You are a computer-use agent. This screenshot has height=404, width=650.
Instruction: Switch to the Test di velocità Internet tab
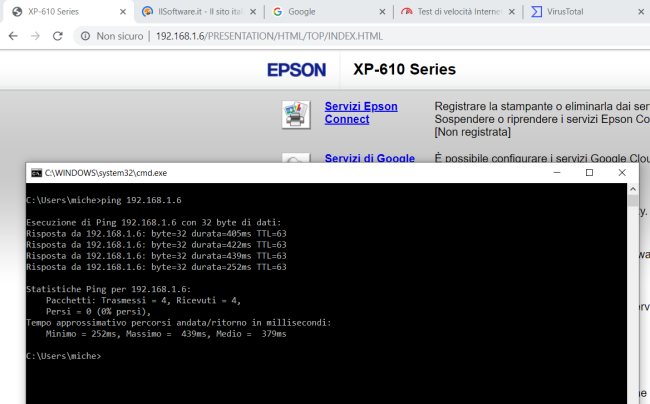click(x=457, y=12)
